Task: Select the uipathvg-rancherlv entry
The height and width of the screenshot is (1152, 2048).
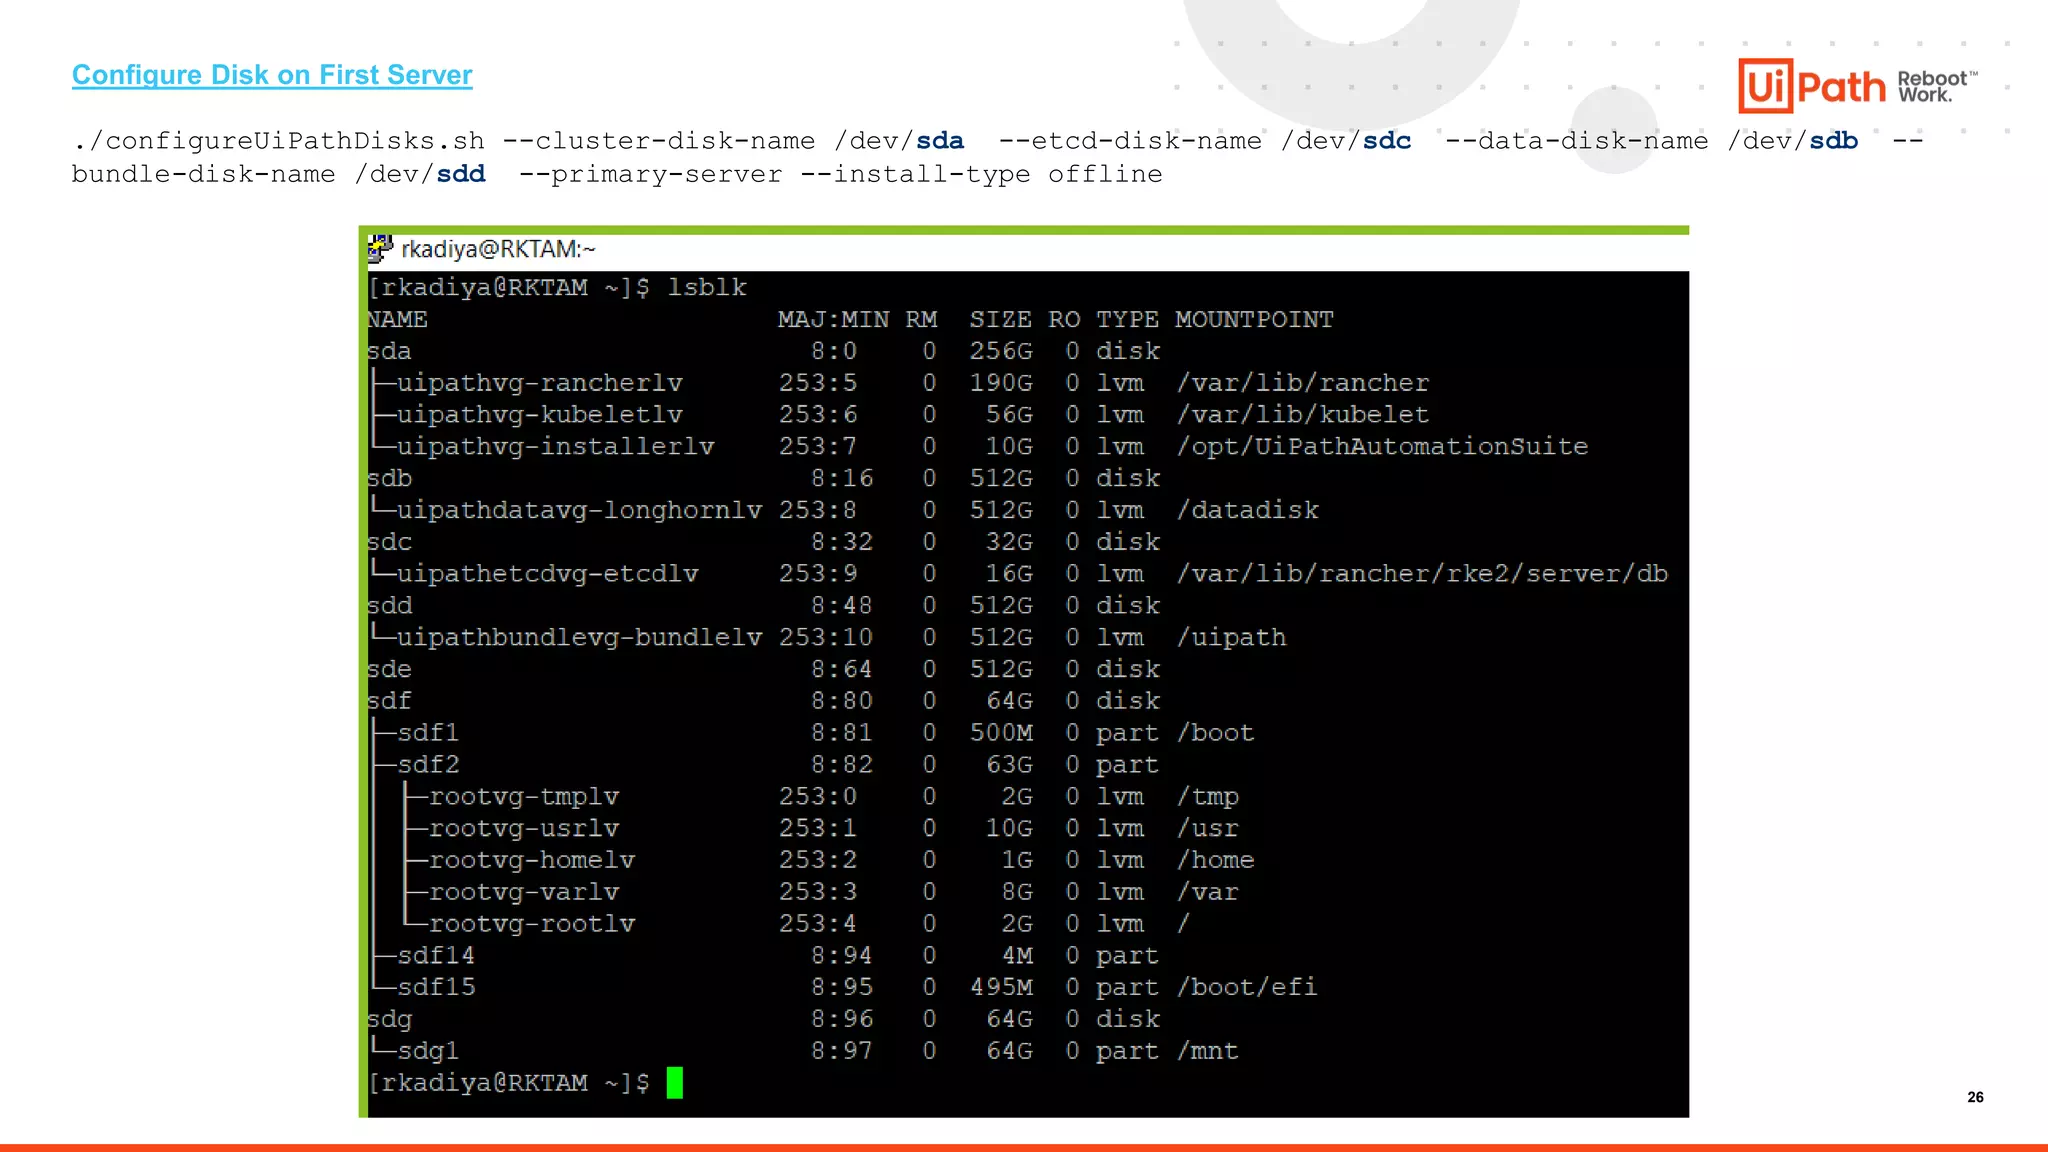Action: pos(539,383)
